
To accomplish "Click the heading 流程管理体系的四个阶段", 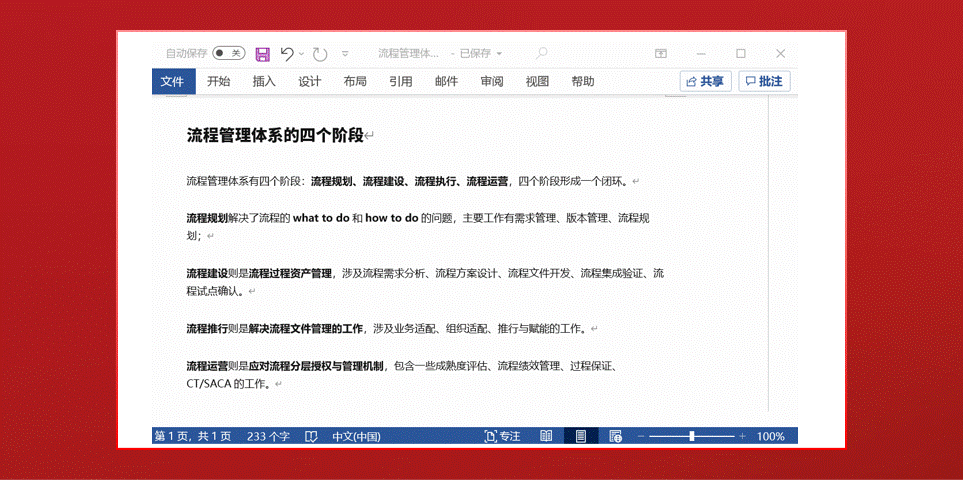I will (x=275, y=136).
